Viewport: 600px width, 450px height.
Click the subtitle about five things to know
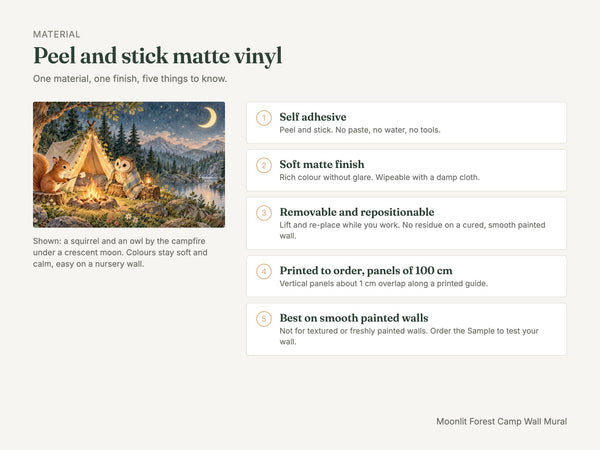coord(130,79)
